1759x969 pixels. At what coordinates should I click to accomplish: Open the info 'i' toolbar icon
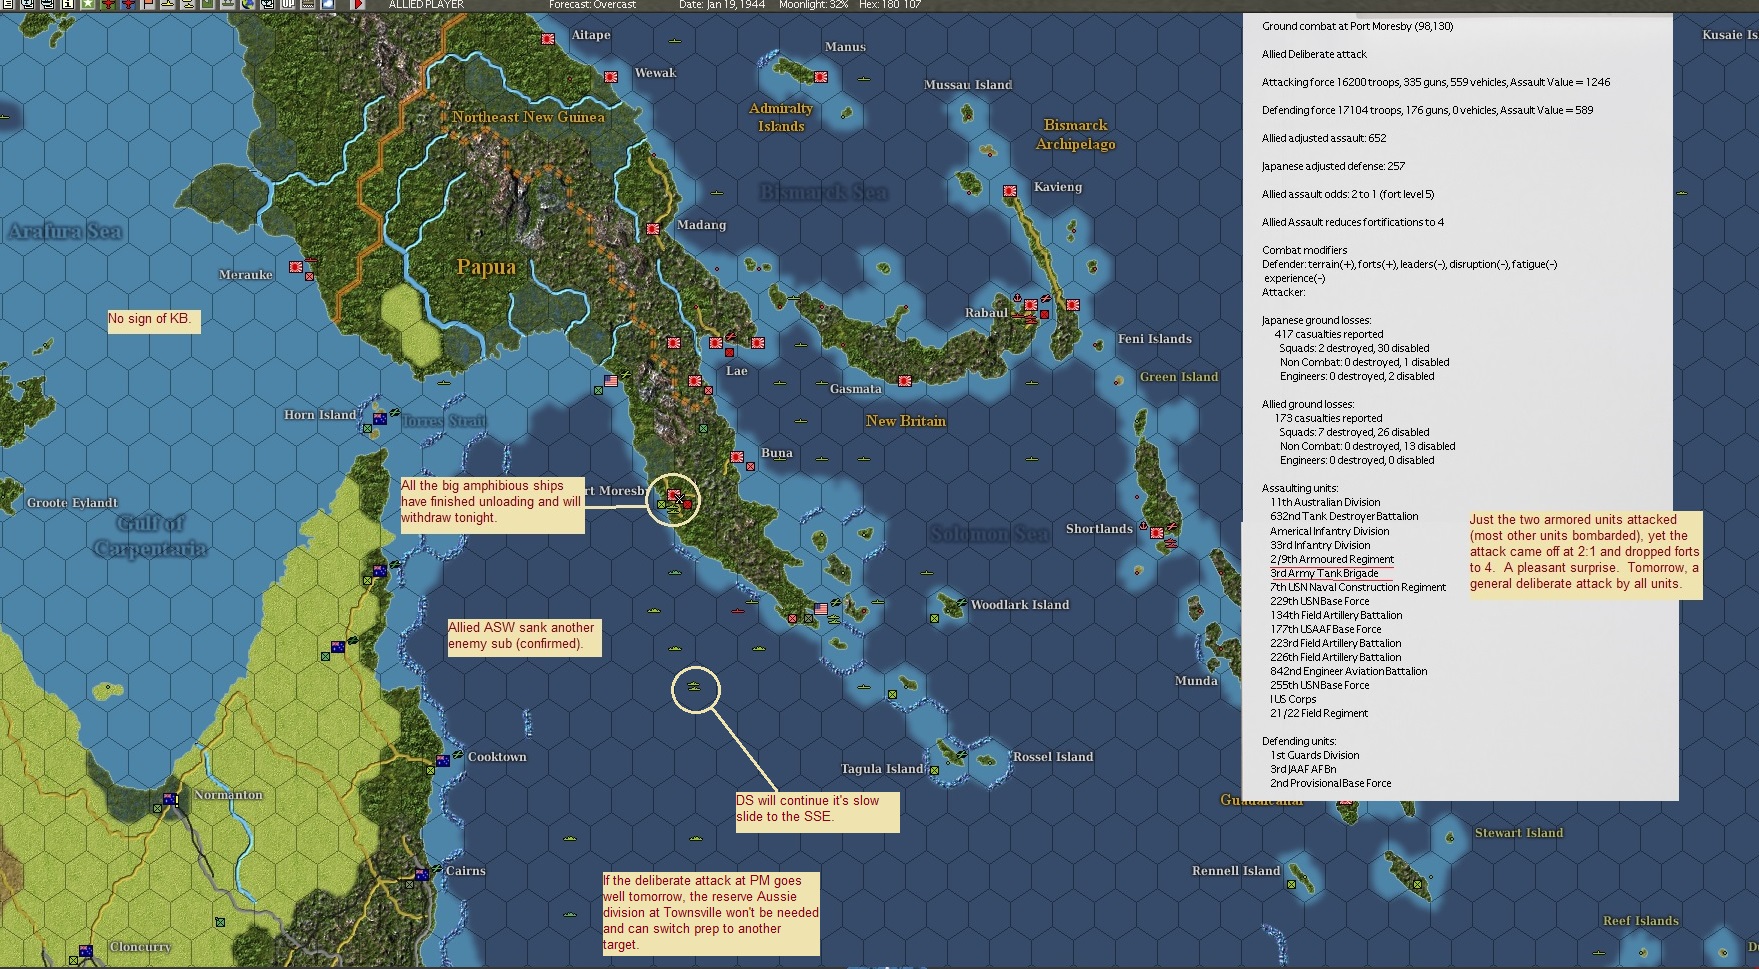pos(68,4)
